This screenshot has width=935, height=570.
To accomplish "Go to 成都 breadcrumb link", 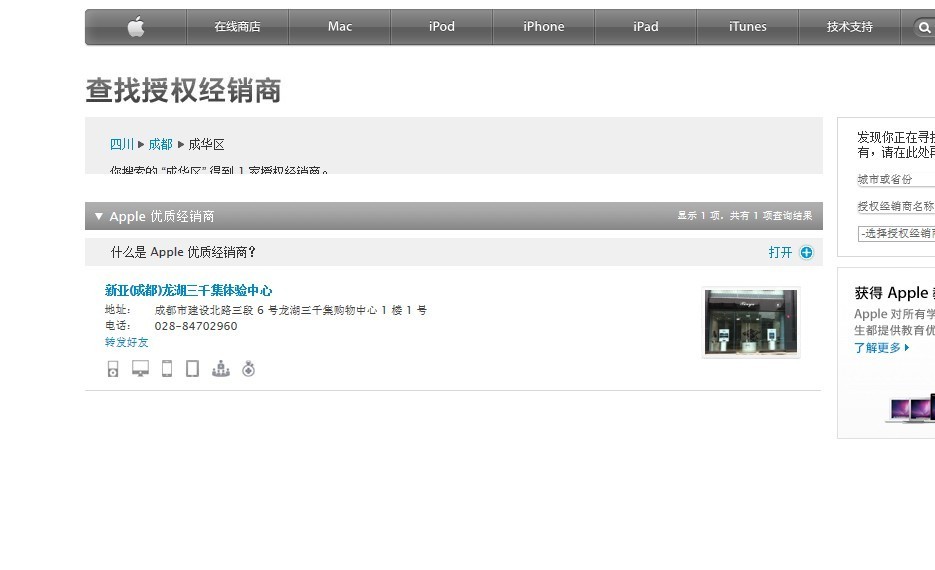I will (x=160, y=144).
